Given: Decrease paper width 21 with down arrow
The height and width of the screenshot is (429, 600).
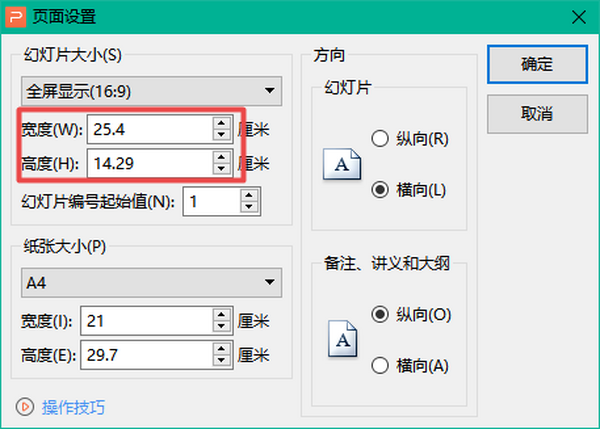Looking at the screenshot, I should point(222,326).
